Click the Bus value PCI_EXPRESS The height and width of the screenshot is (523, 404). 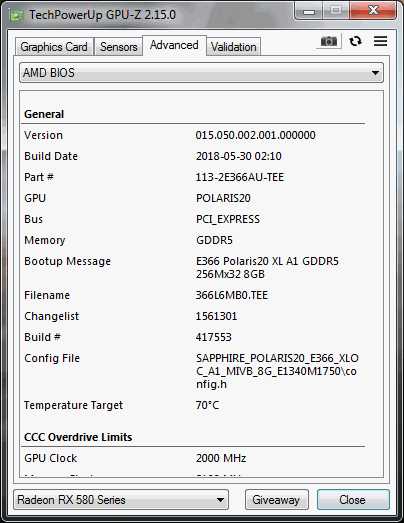[228, 219]
